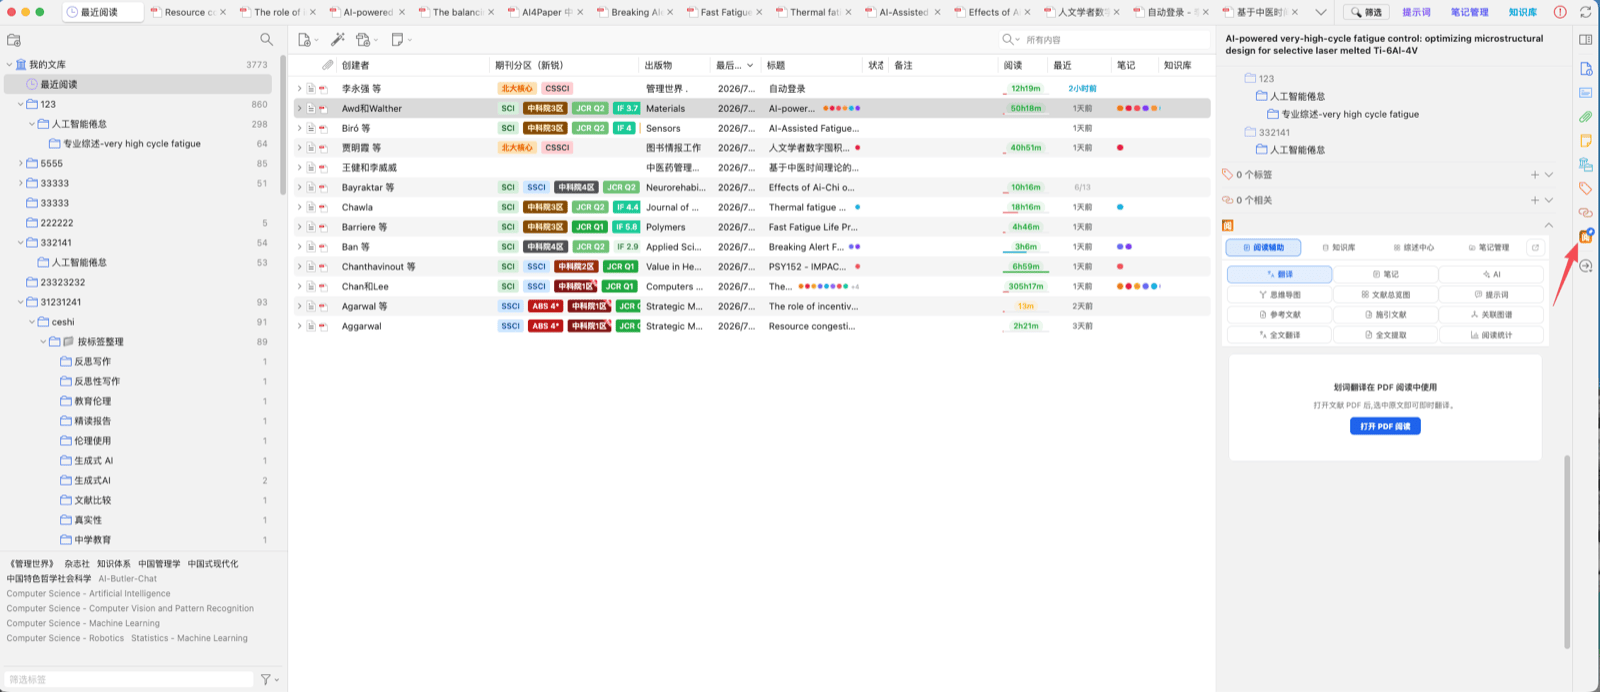Open the orange tag section icon
Image resolution: width=1600 pixels, height=692 pixels.
tap(1585, 188)
